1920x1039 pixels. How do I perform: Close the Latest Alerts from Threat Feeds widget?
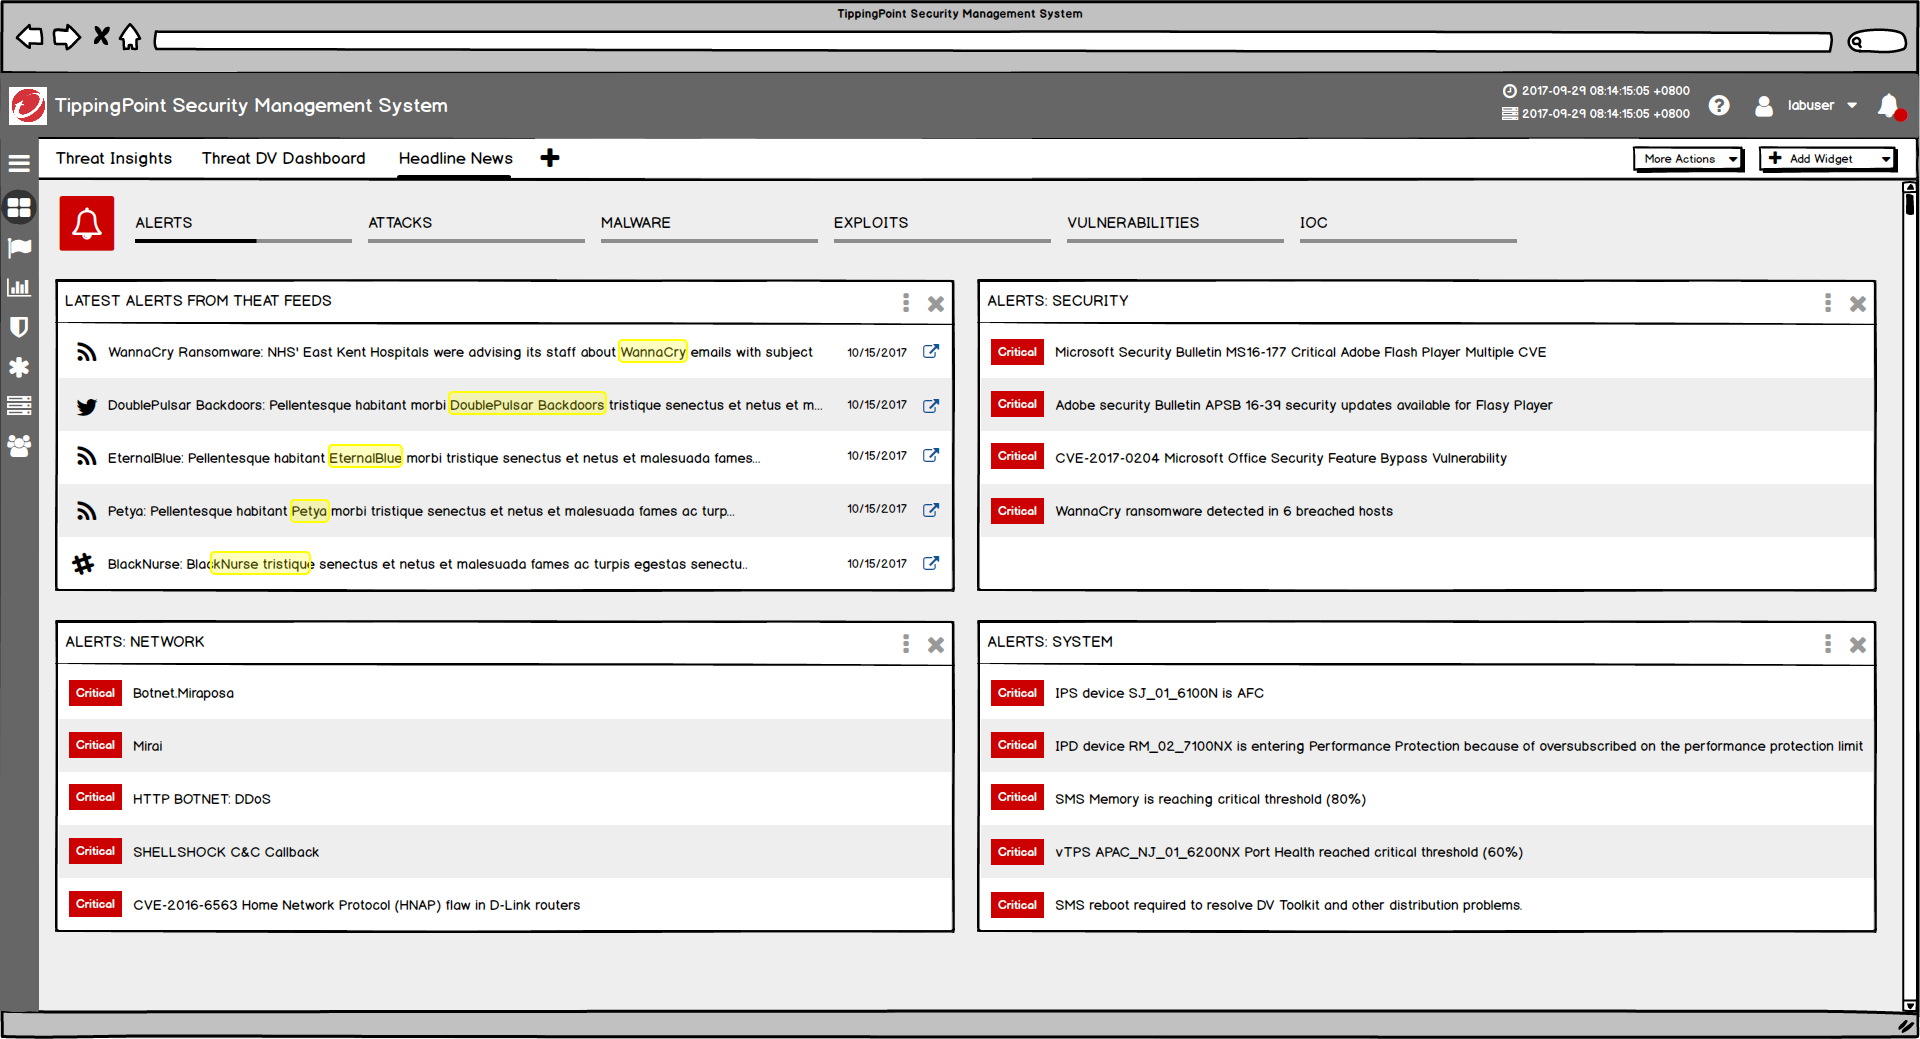click(x=936, y=304)
